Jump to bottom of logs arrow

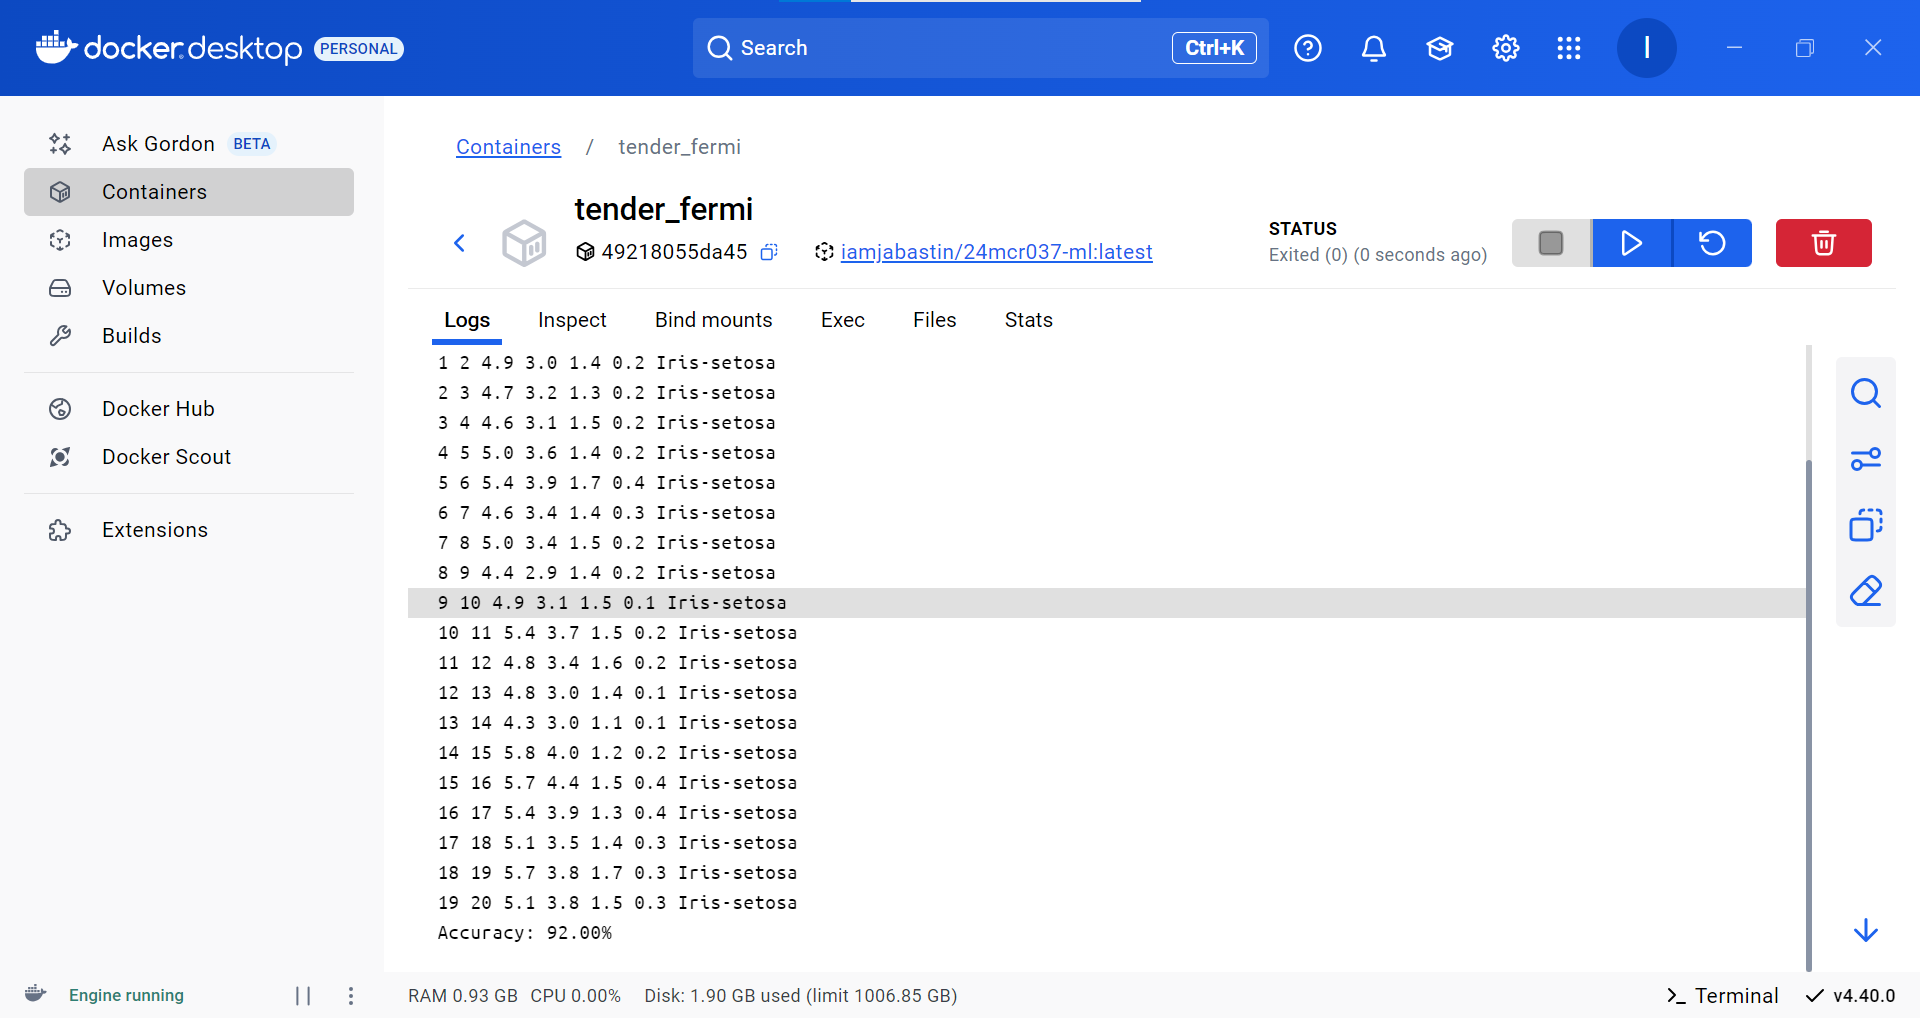click(x=1866, y=931)
